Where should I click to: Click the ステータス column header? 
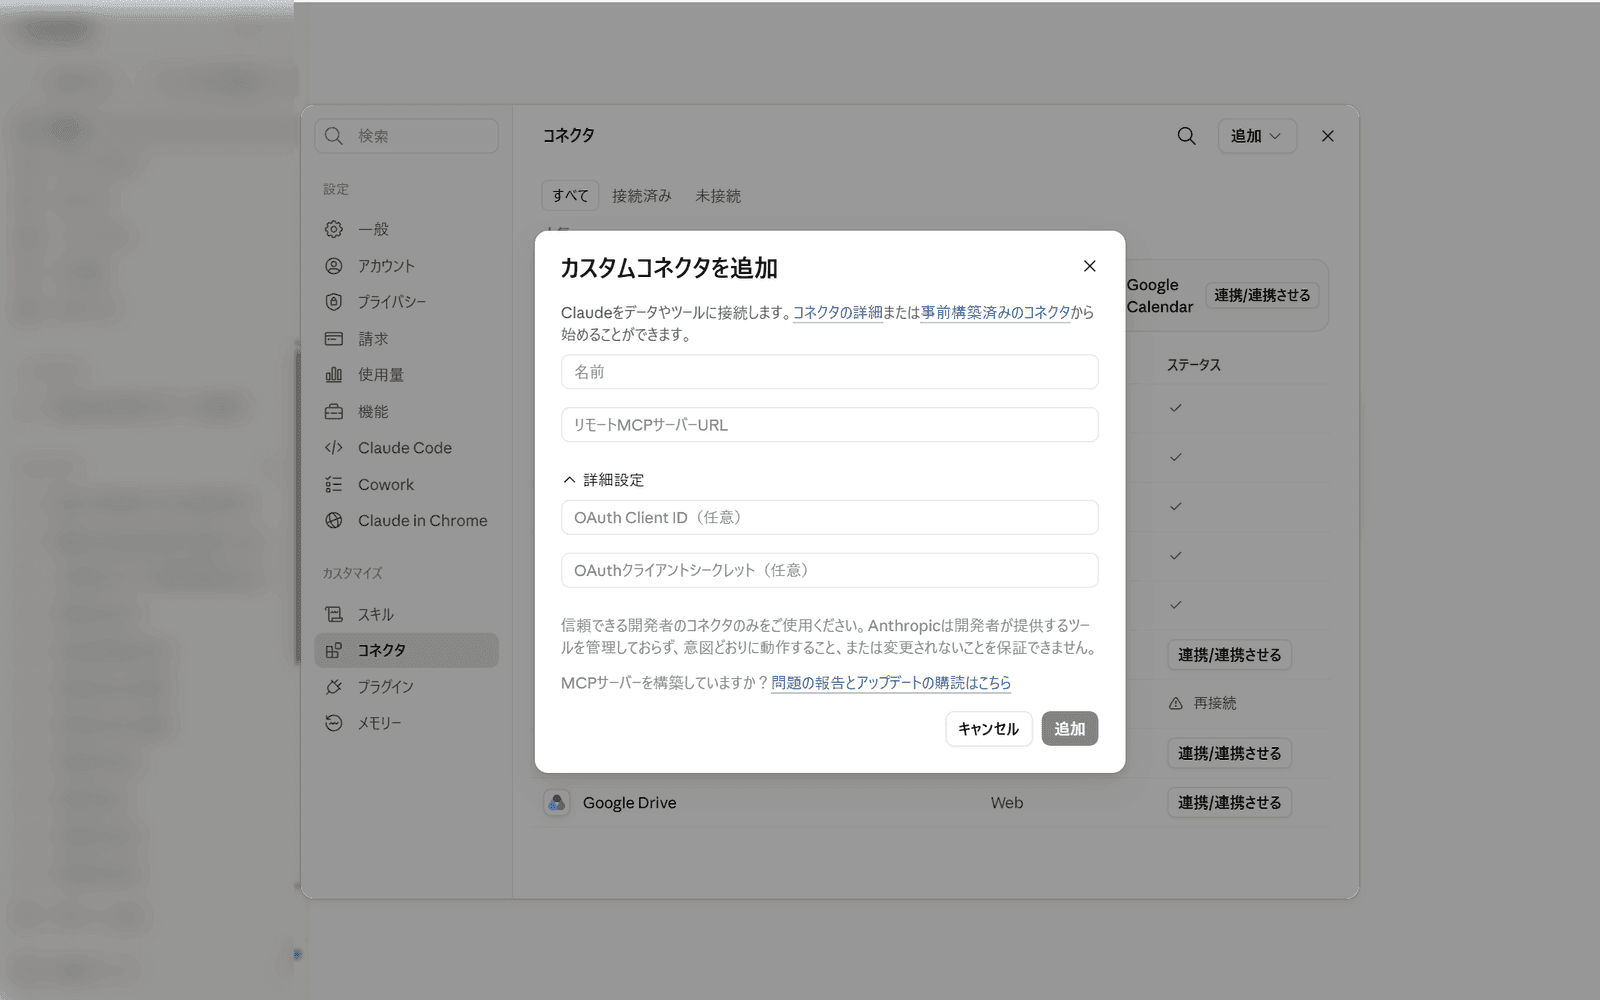click(x=1194, y=365)
